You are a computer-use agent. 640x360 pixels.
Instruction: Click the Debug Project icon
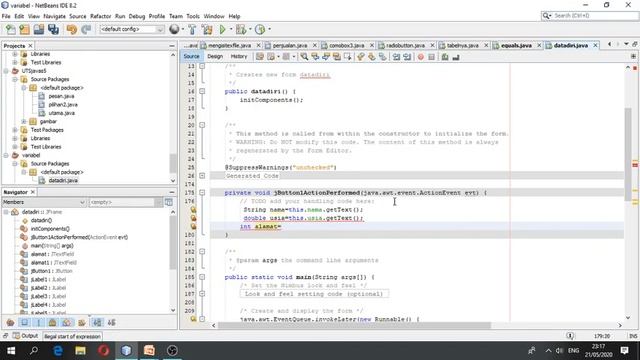point(241,29)
